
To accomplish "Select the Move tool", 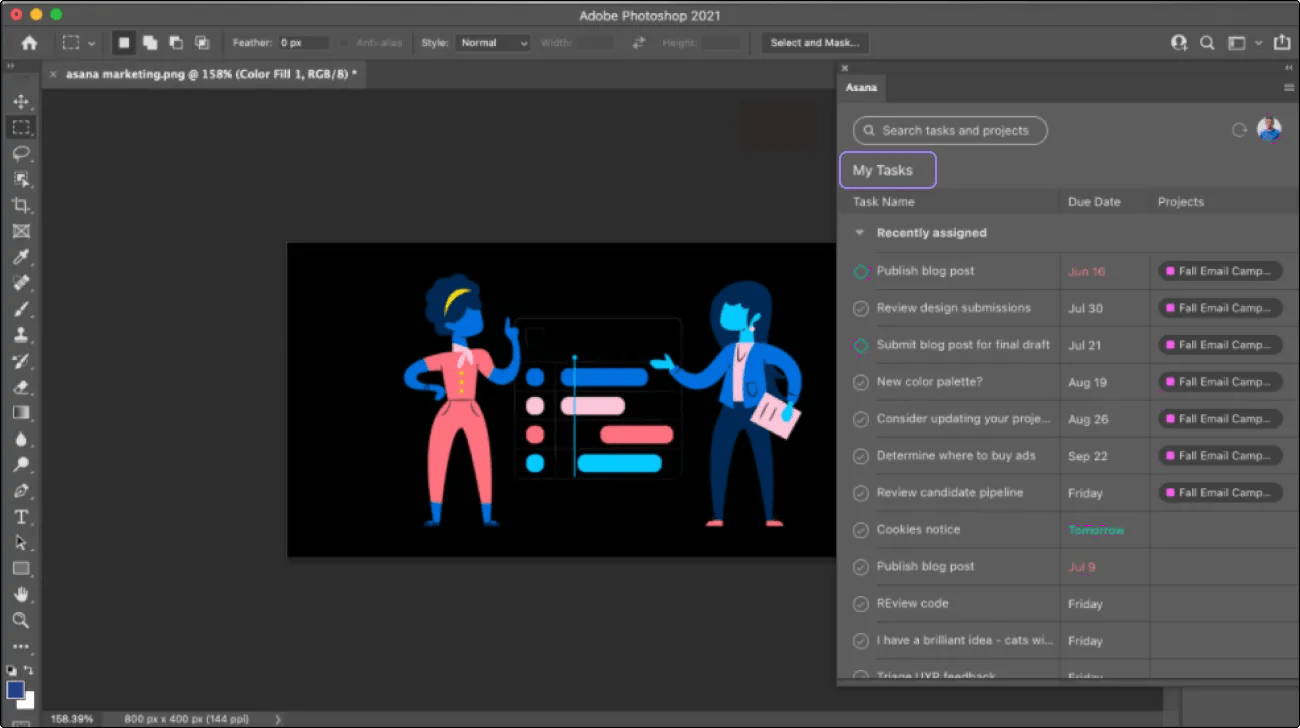I will click(21, 100).
